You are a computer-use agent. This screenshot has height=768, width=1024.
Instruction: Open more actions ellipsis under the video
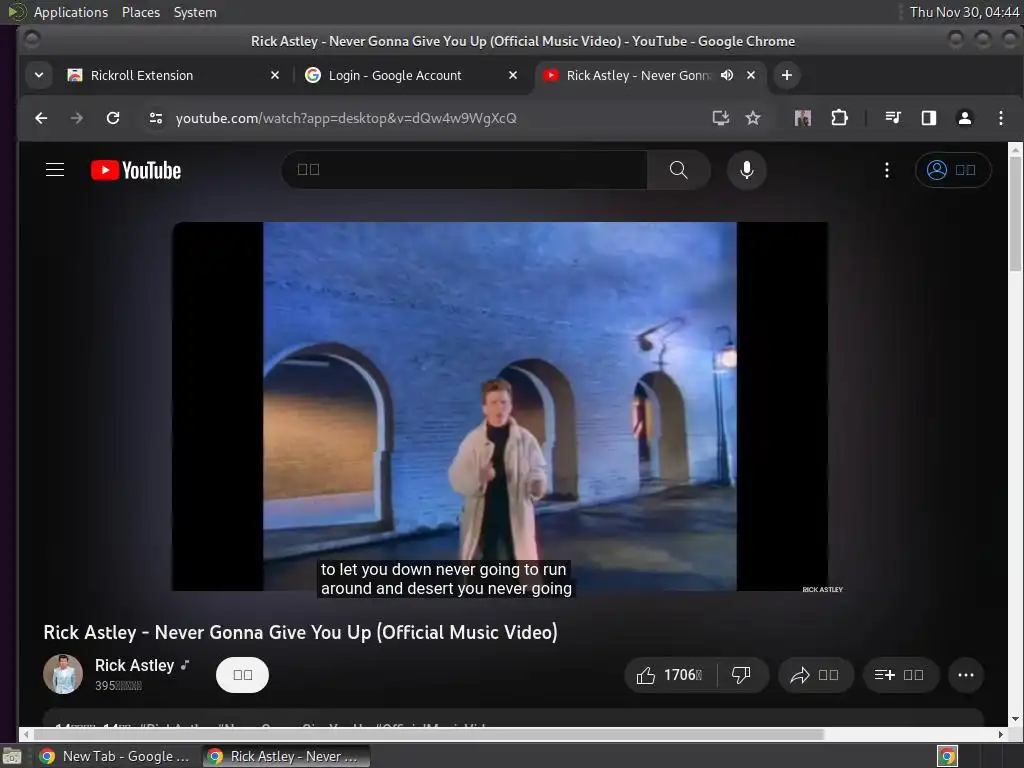click(x=966, y=675)
